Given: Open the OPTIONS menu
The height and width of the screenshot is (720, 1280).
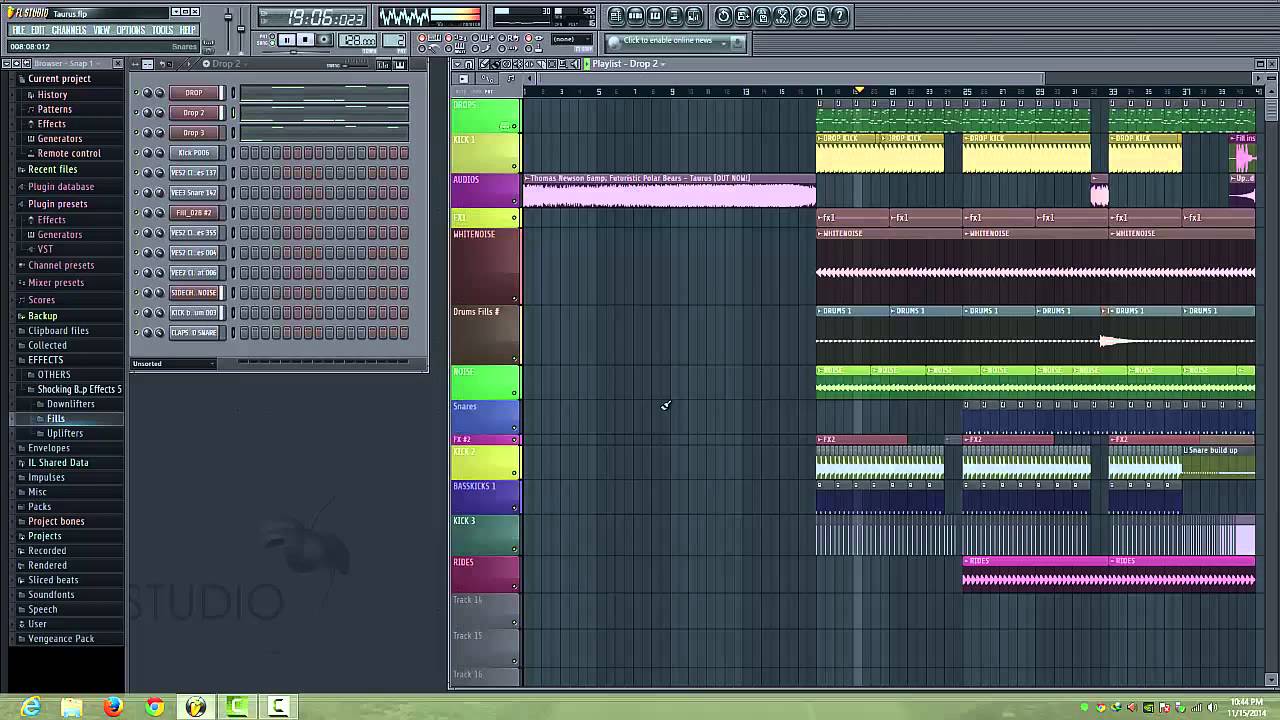Looking at the screenshot, I should pos(130,30).
